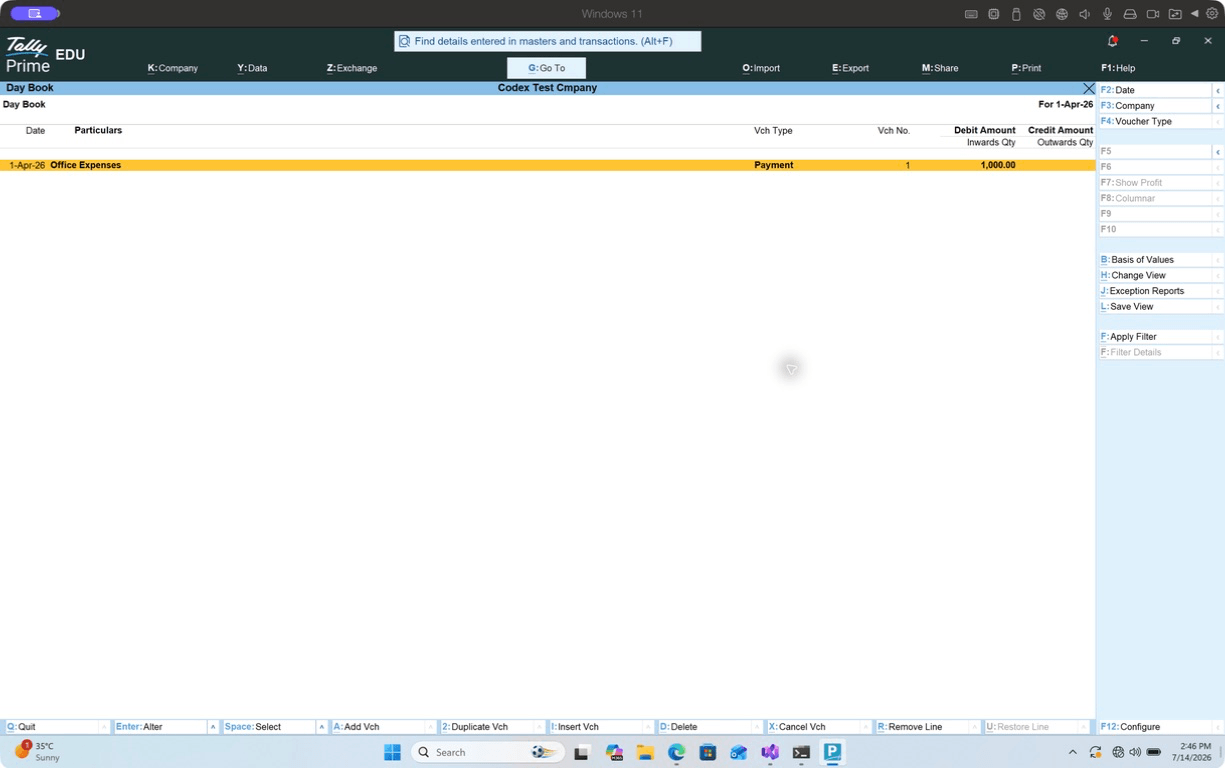This screenshot has height=768, width=1225.
Task: Click F: Apply Filter
Action: [1155, 337]
